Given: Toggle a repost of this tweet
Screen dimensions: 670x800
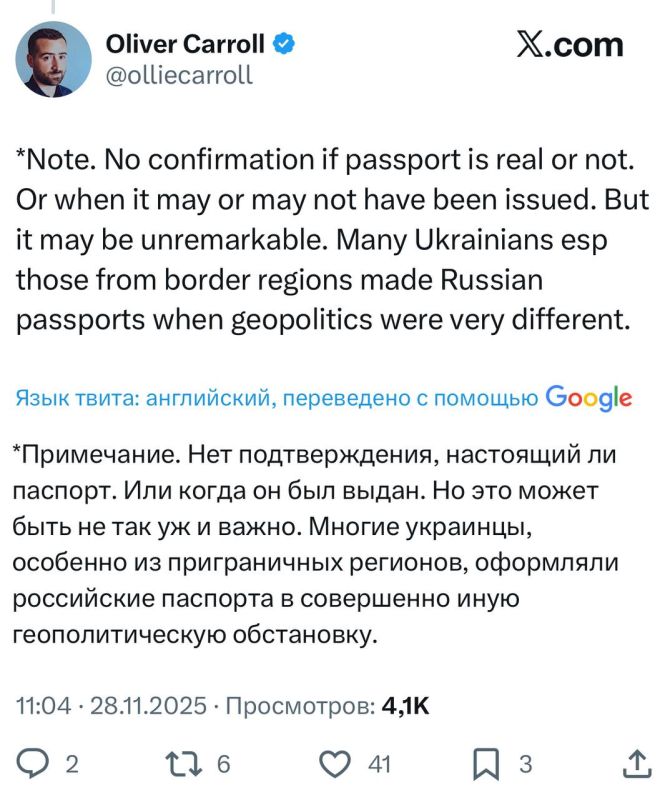Looking at the screenshot, I should (182, 762).
